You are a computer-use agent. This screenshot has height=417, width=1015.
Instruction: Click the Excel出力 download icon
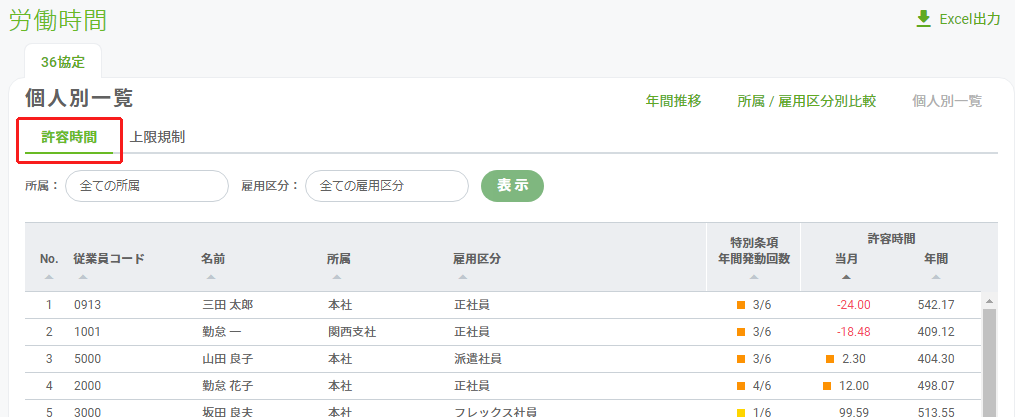pyautogui.click(x=923, y=19)
